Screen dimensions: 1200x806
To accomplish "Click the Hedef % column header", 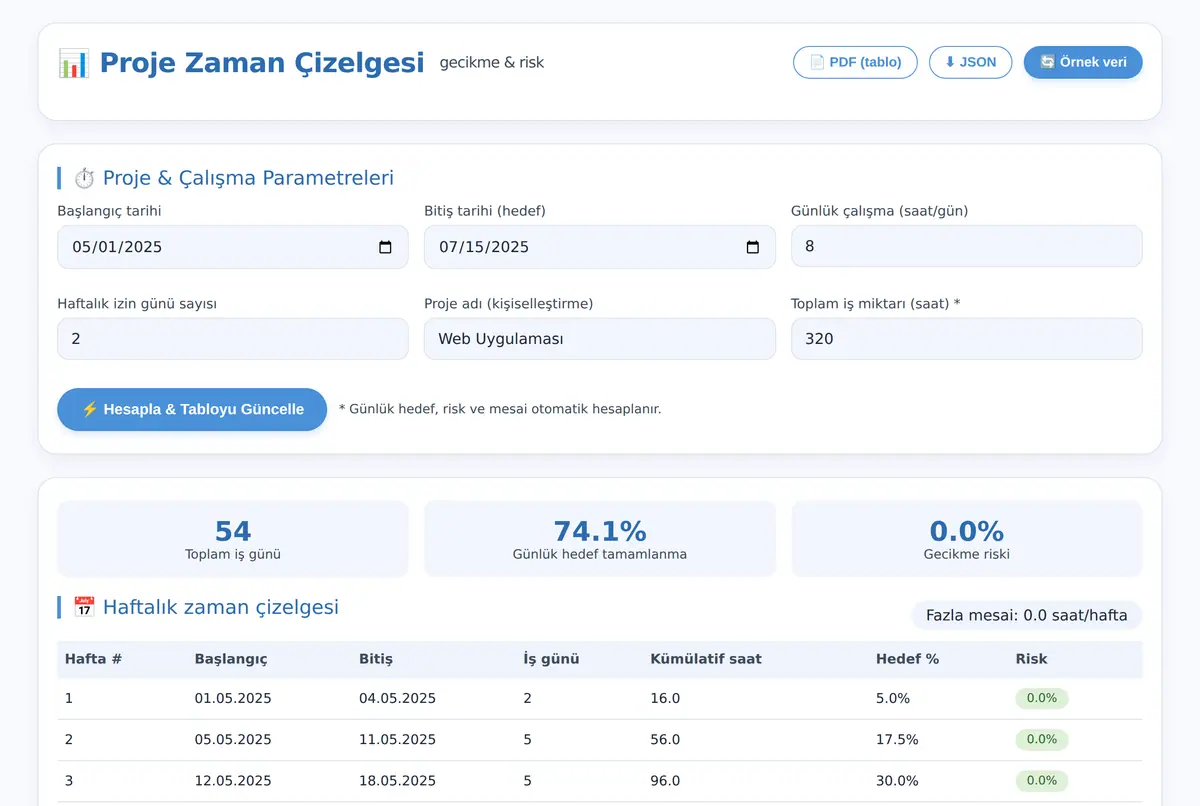I will (x=907, y=659).
